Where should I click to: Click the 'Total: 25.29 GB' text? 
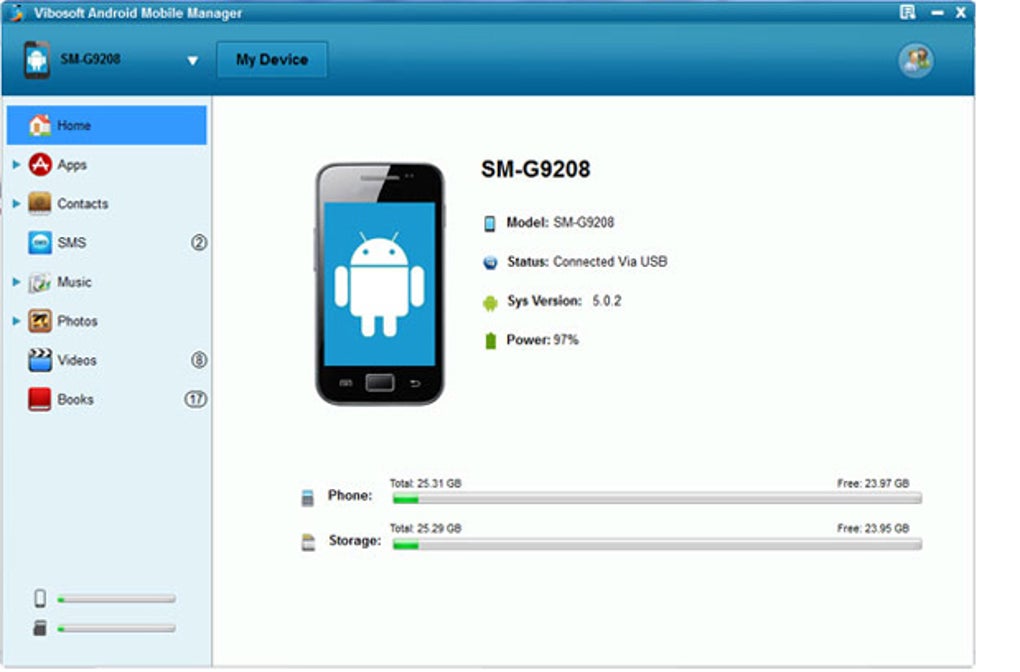pyautogui.click(x=425, y=528)
